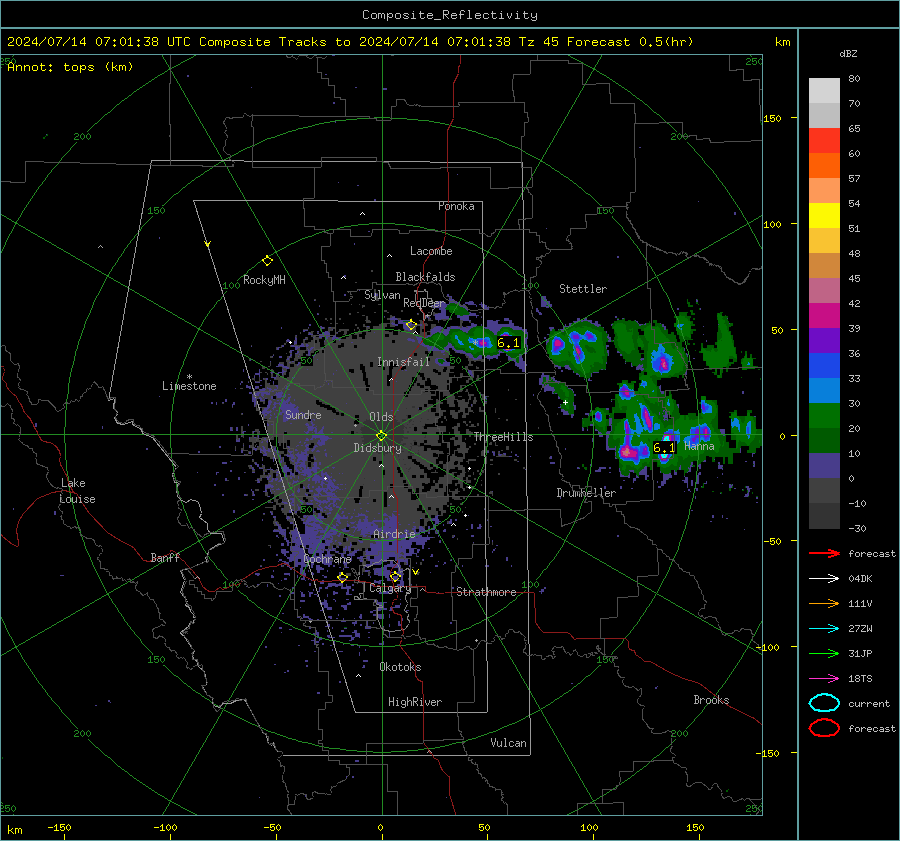
Task: Click the Cochrane city label
Action: pos(327,559)
